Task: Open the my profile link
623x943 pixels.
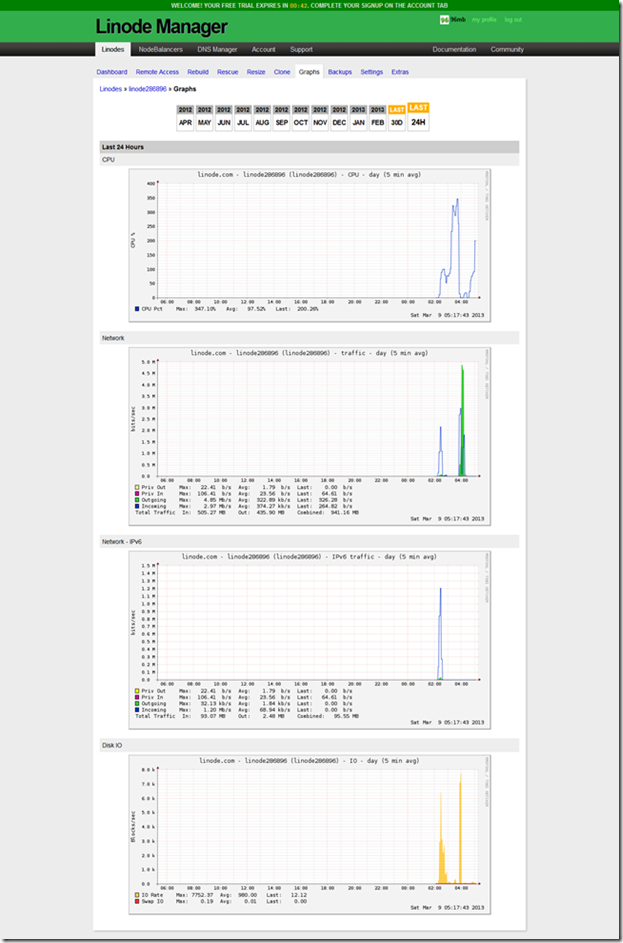Action: pyautogui.click(x=484, y=20)
